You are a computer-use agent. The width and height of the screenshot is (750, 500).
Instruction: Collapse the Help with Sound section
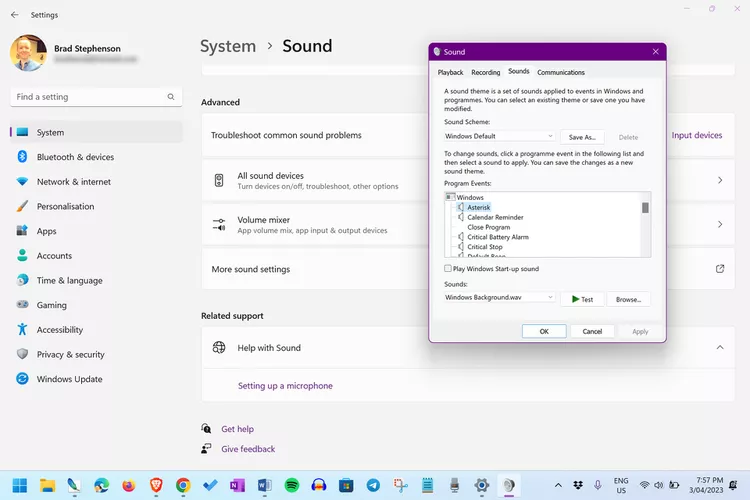(720, 347)
